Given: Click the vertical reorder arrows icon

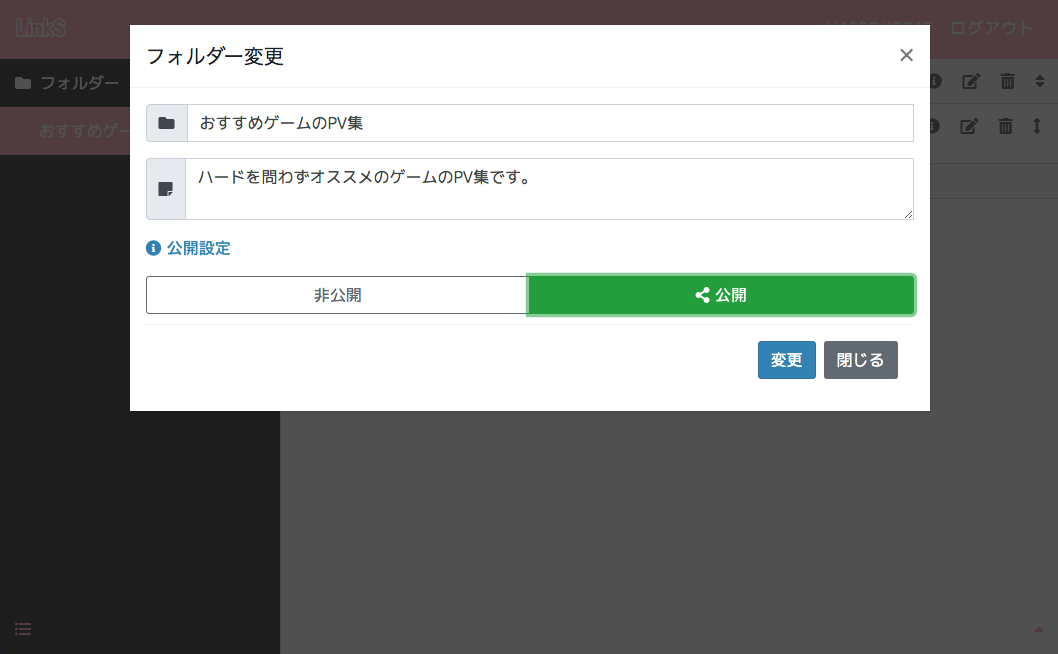Looking at the screenshot, I should (1037, 126).
